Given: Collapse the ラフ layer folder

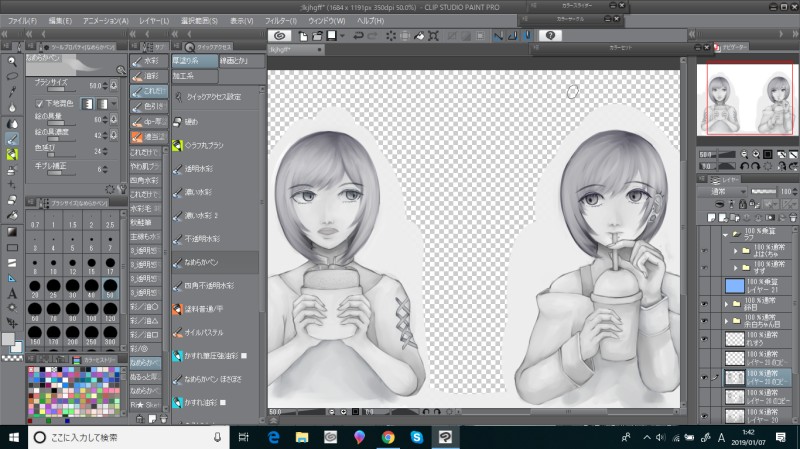Looking at the screenshot, I should point(724,236).
